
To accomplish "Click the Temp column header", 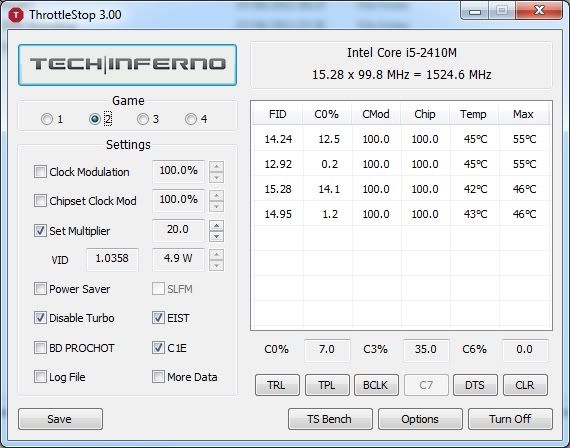I will tap(474, 114).
